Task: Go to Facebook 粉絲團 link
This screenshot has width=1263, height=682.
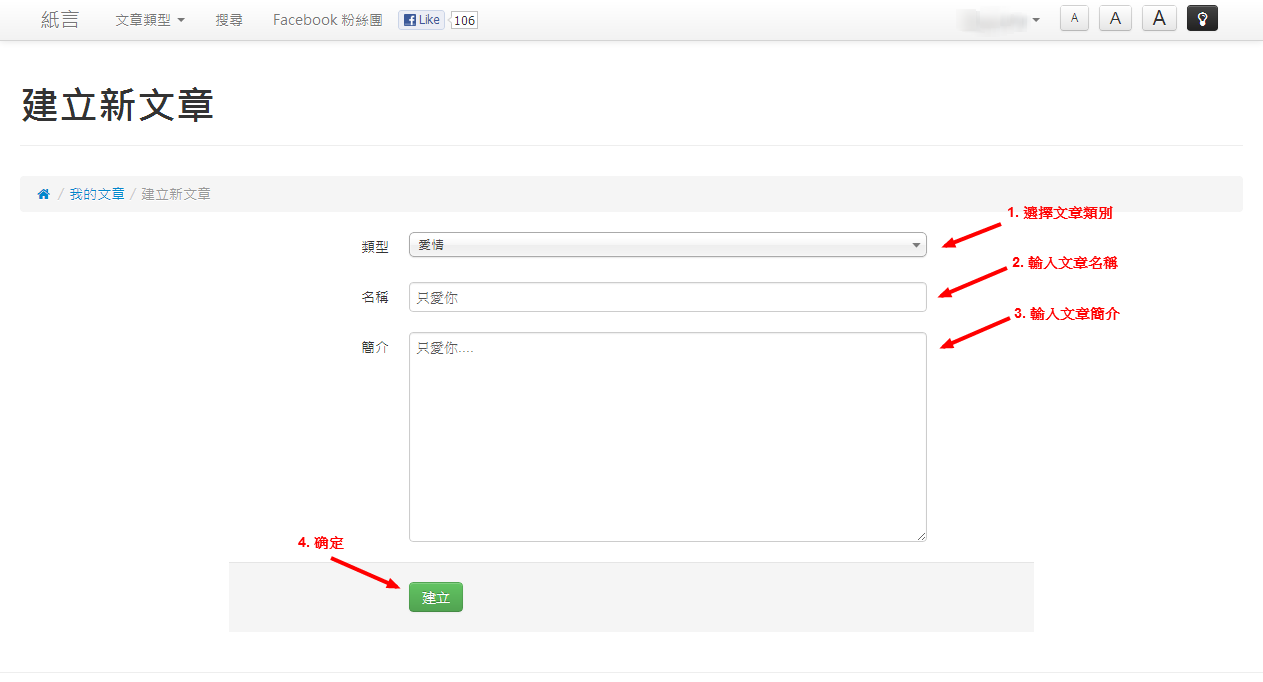Action: pos(327,20)
